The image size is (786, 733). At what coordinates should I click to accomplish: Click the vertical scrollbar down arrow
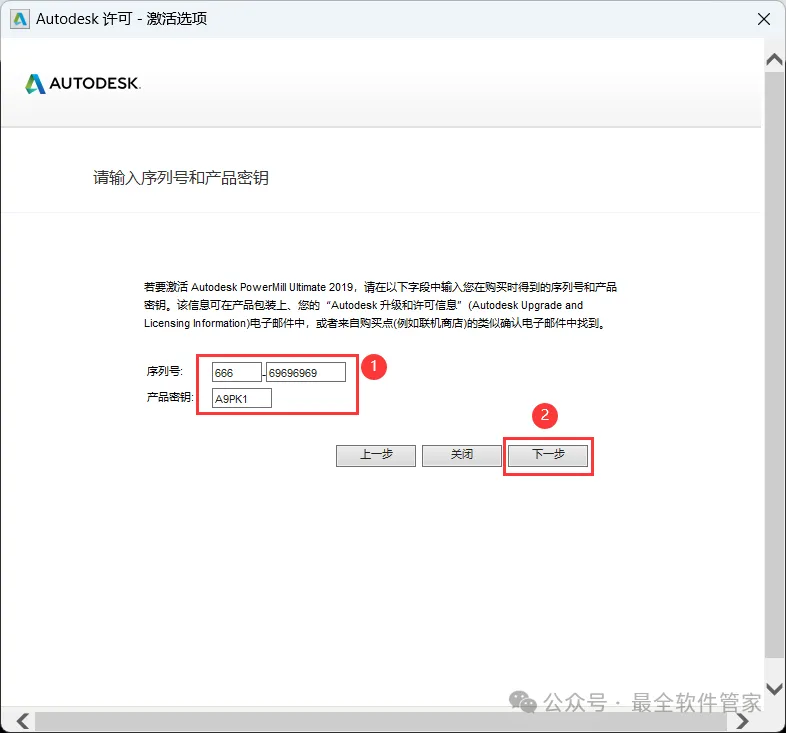pos(775,688)
